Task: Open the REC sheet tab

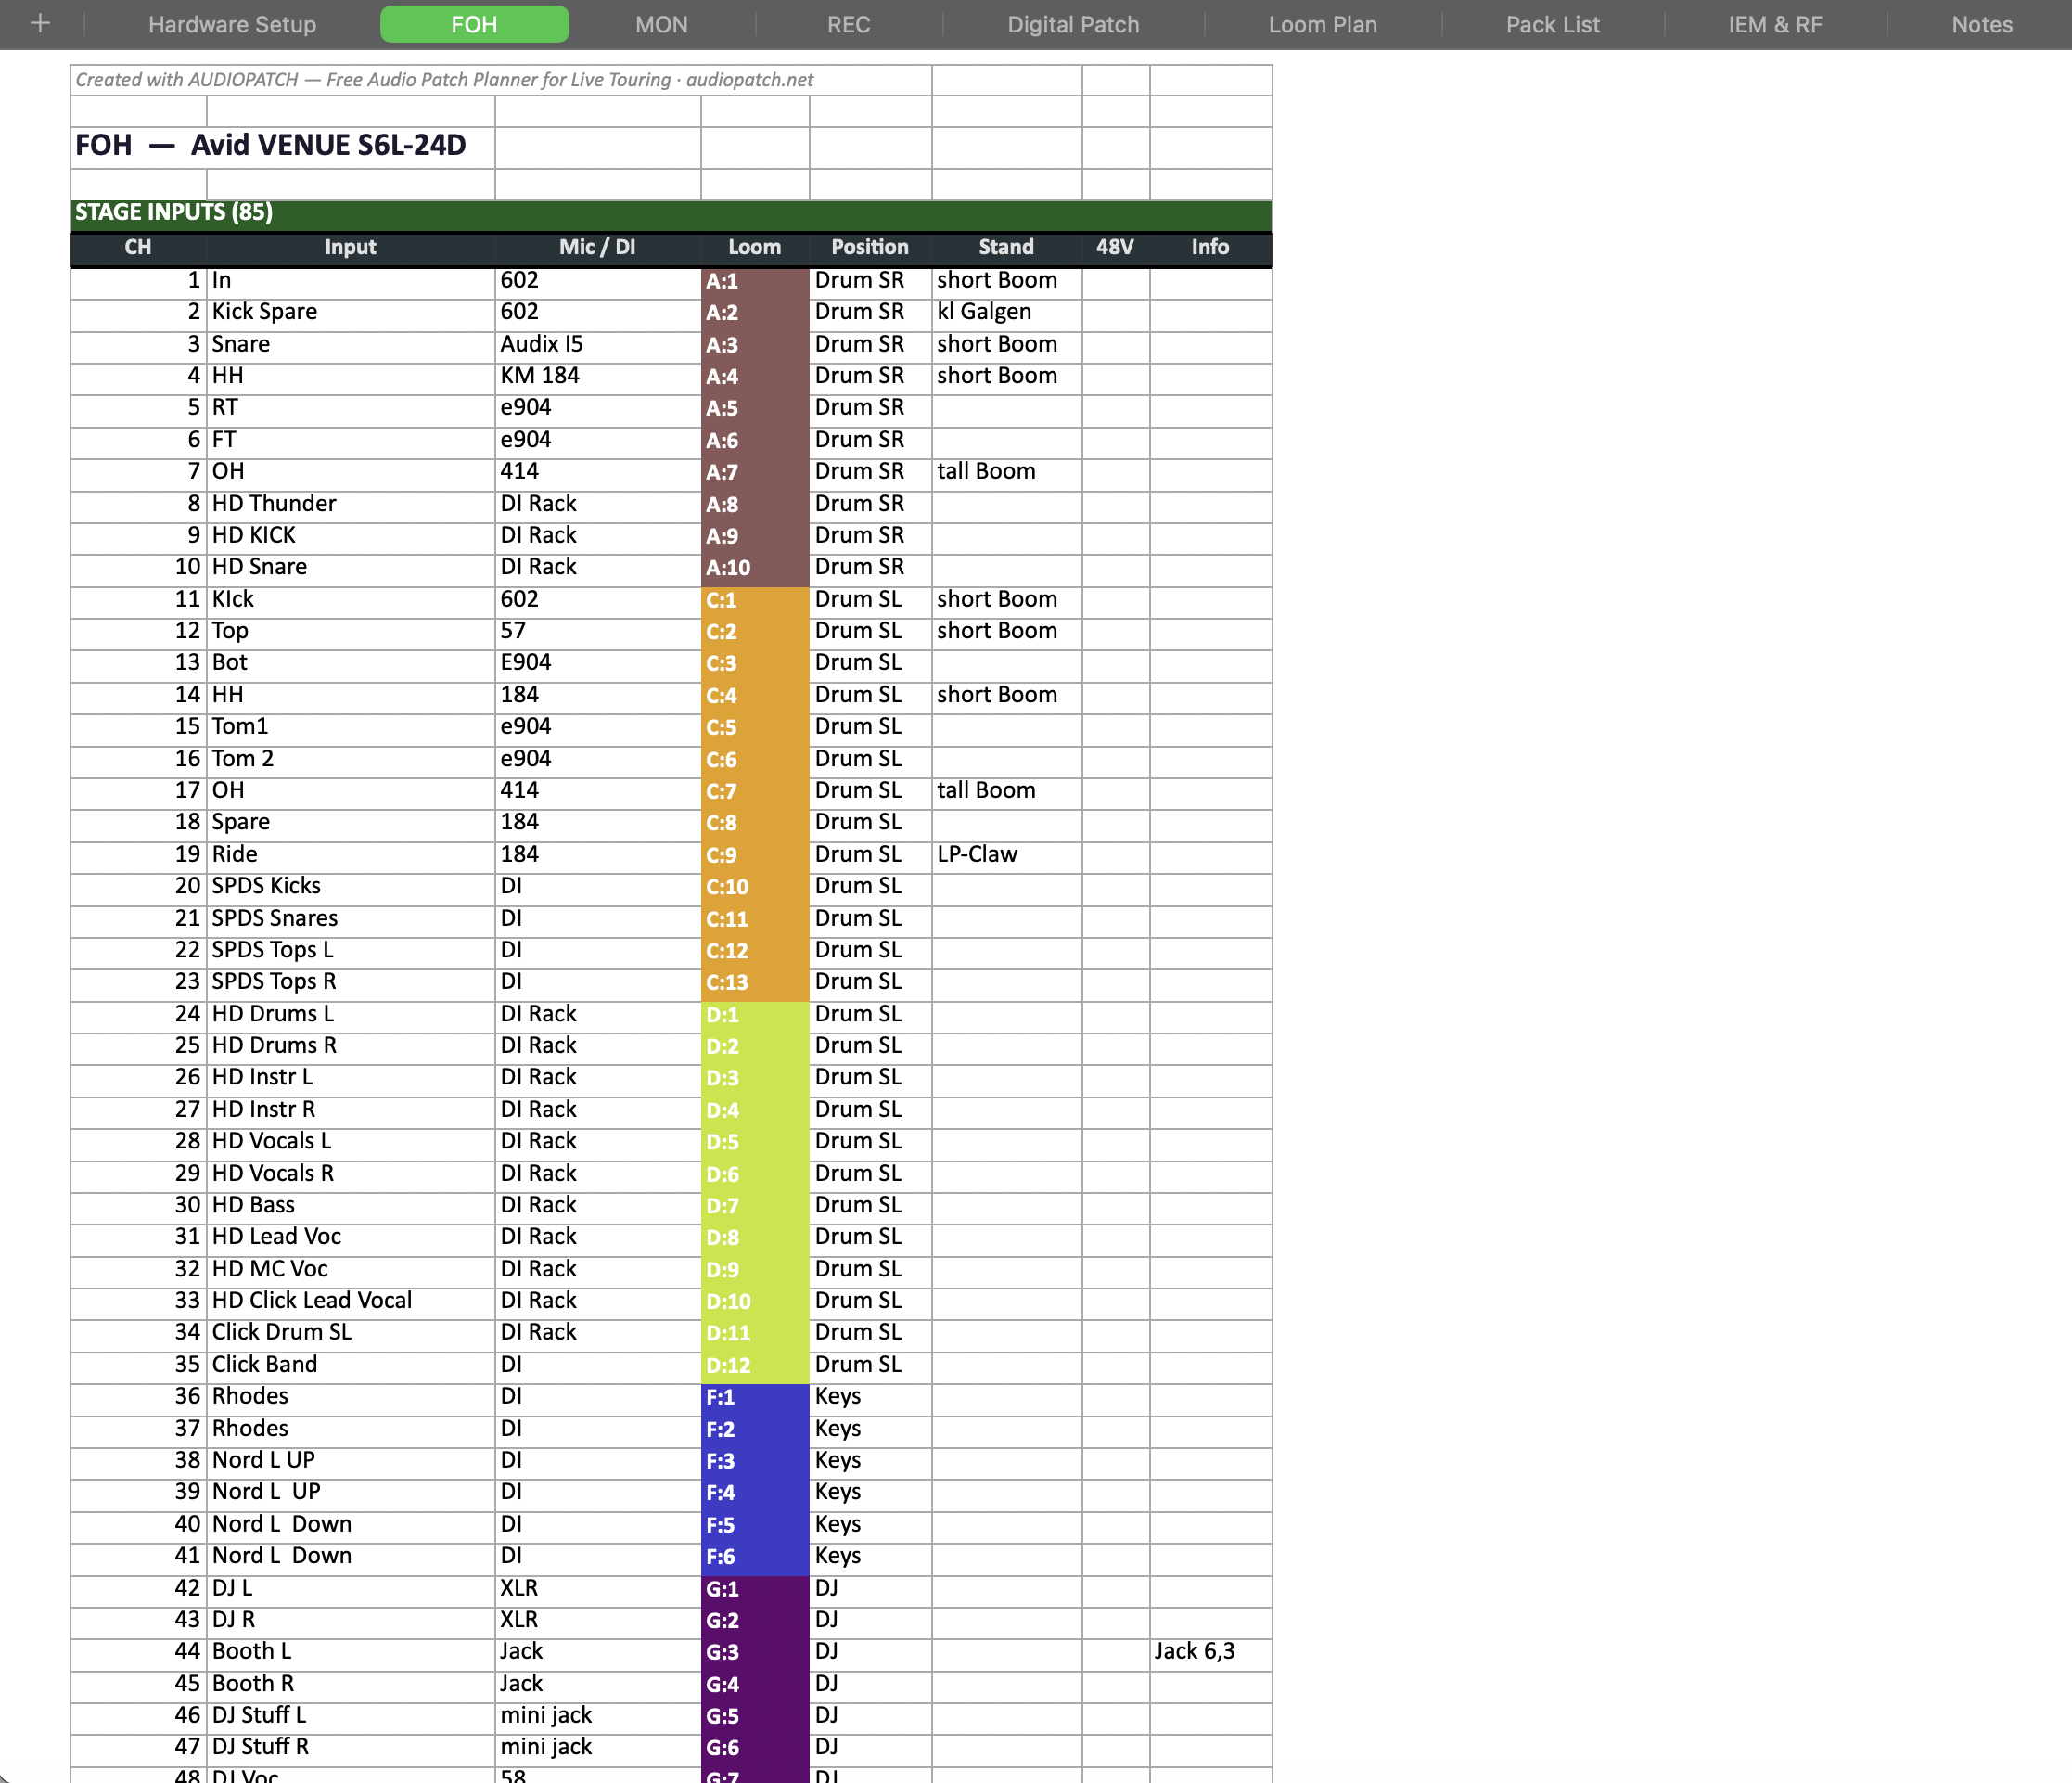Action: point(848,25)
